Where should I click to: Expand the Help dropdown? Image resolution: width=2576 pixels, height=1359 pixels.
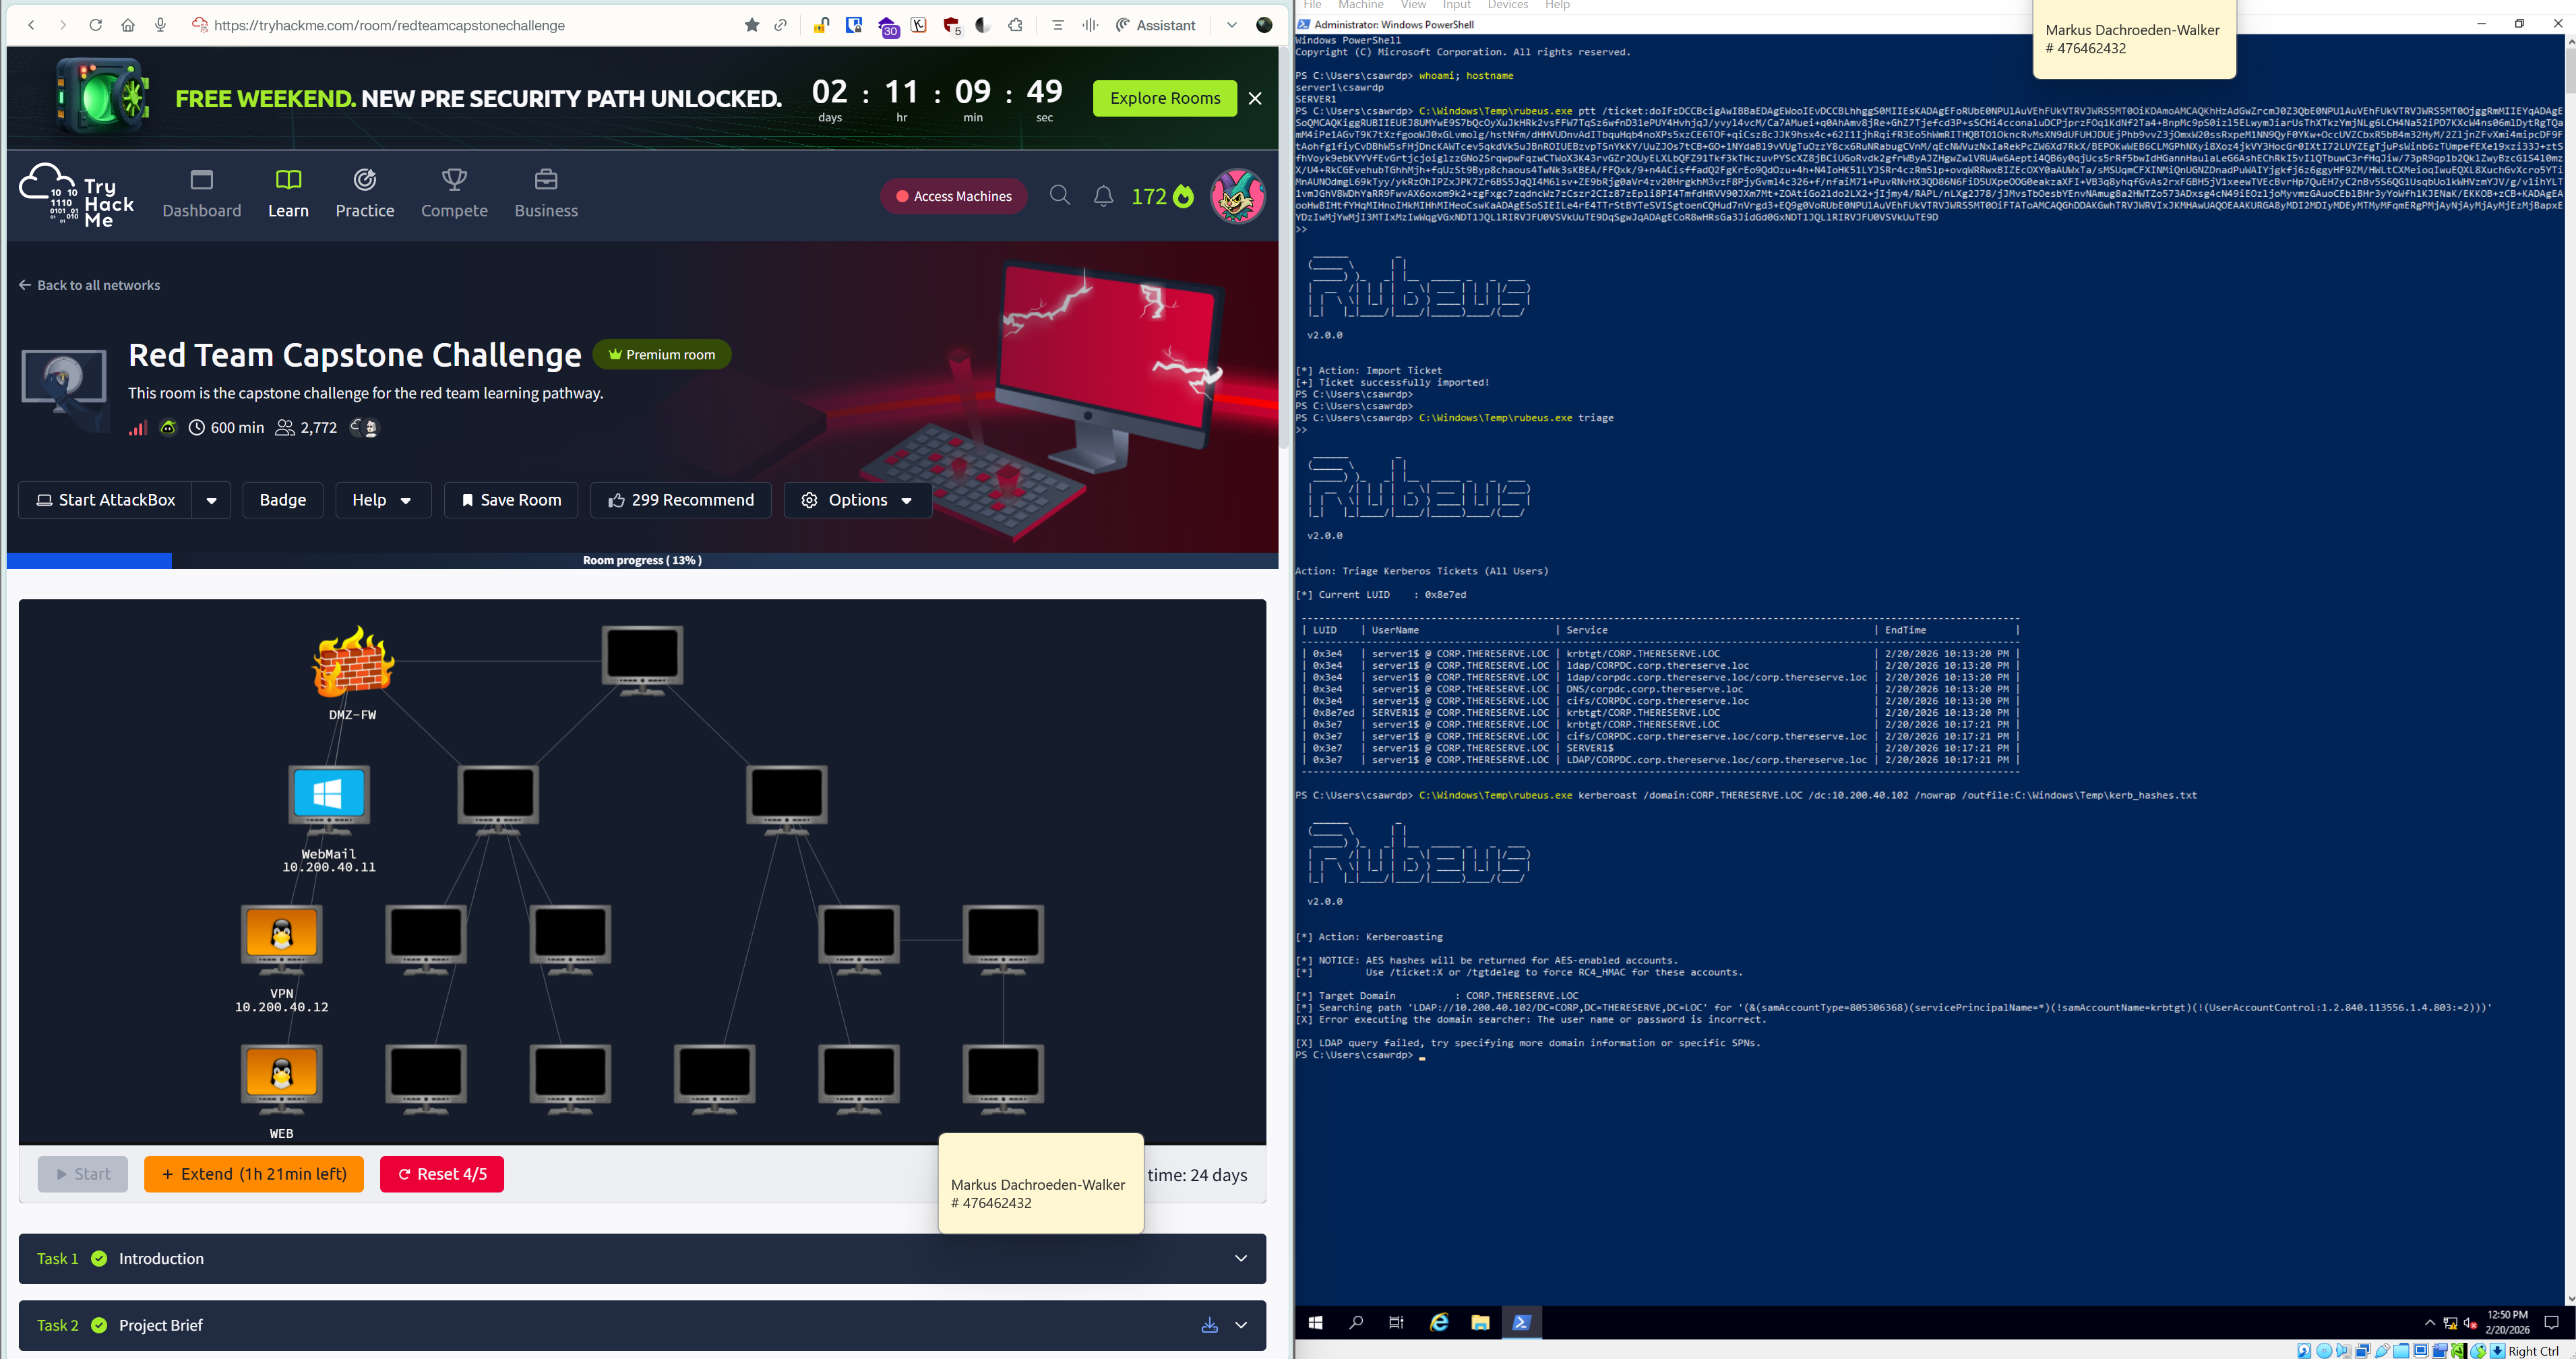click(x=382, y=500)
